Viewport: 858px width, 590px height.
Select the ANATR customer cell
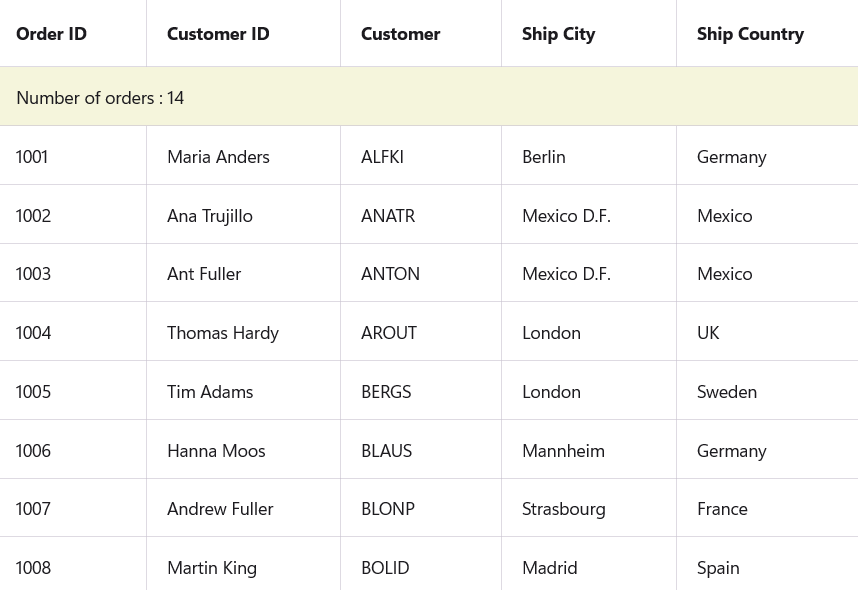pos(388,216)
